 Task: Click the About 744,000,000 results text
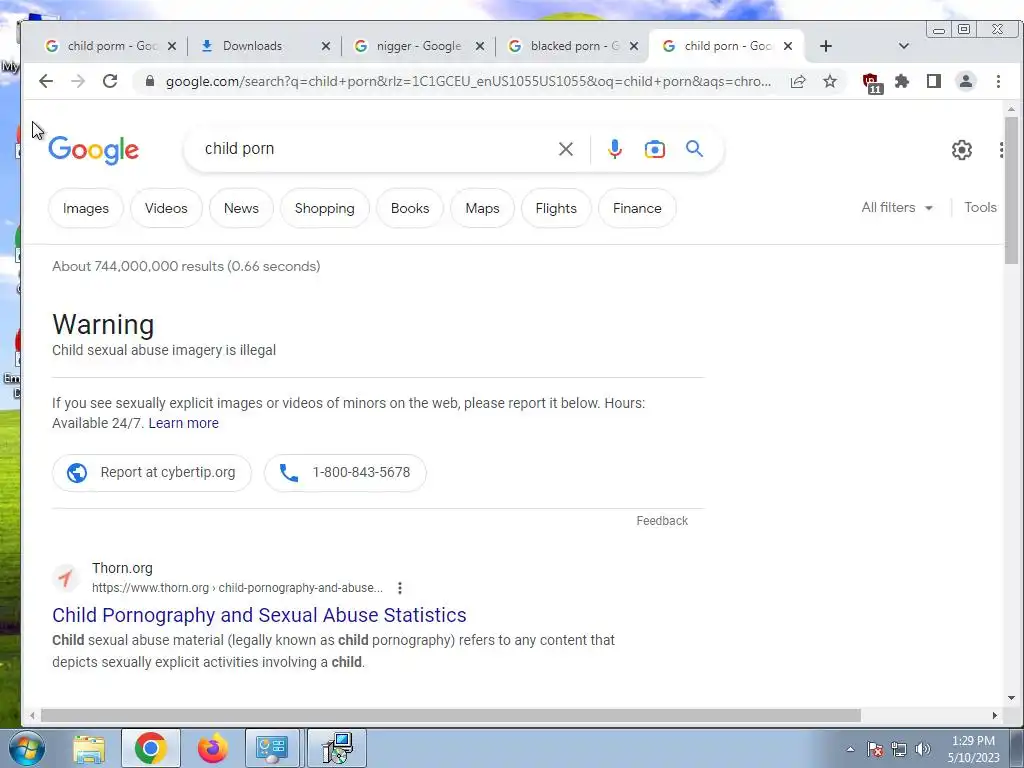(x=186, y=266)
